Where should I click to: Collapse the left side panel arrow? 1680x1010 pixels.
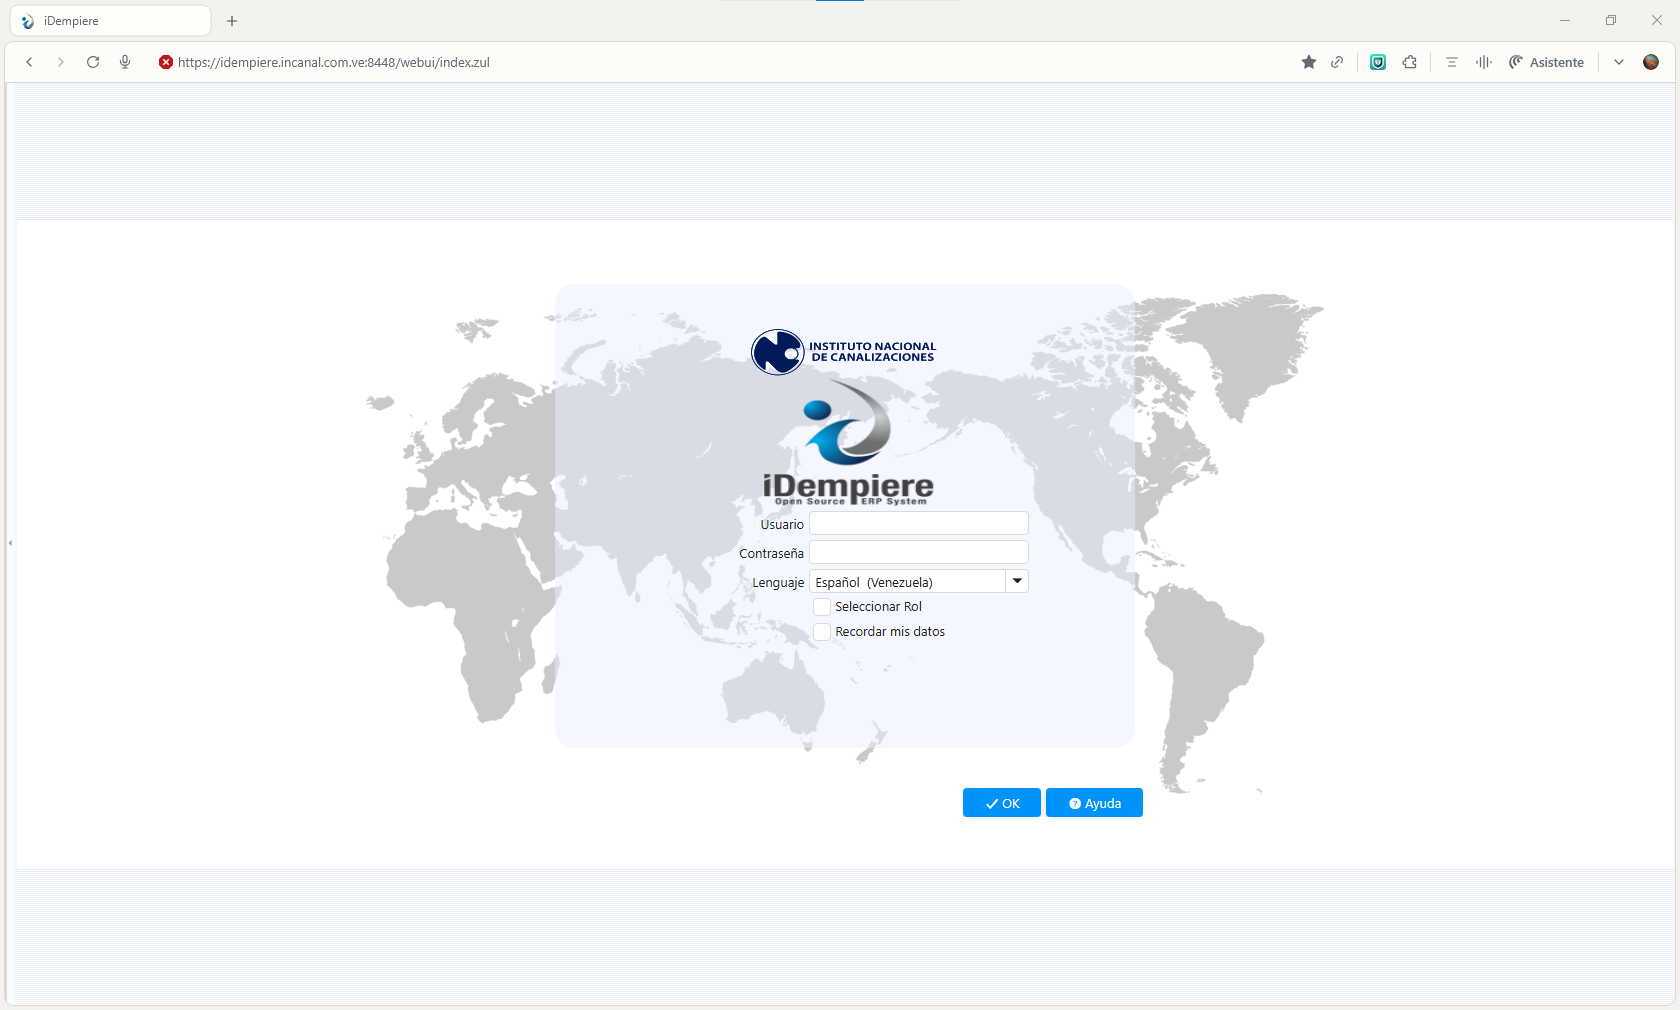pos(10,543)
